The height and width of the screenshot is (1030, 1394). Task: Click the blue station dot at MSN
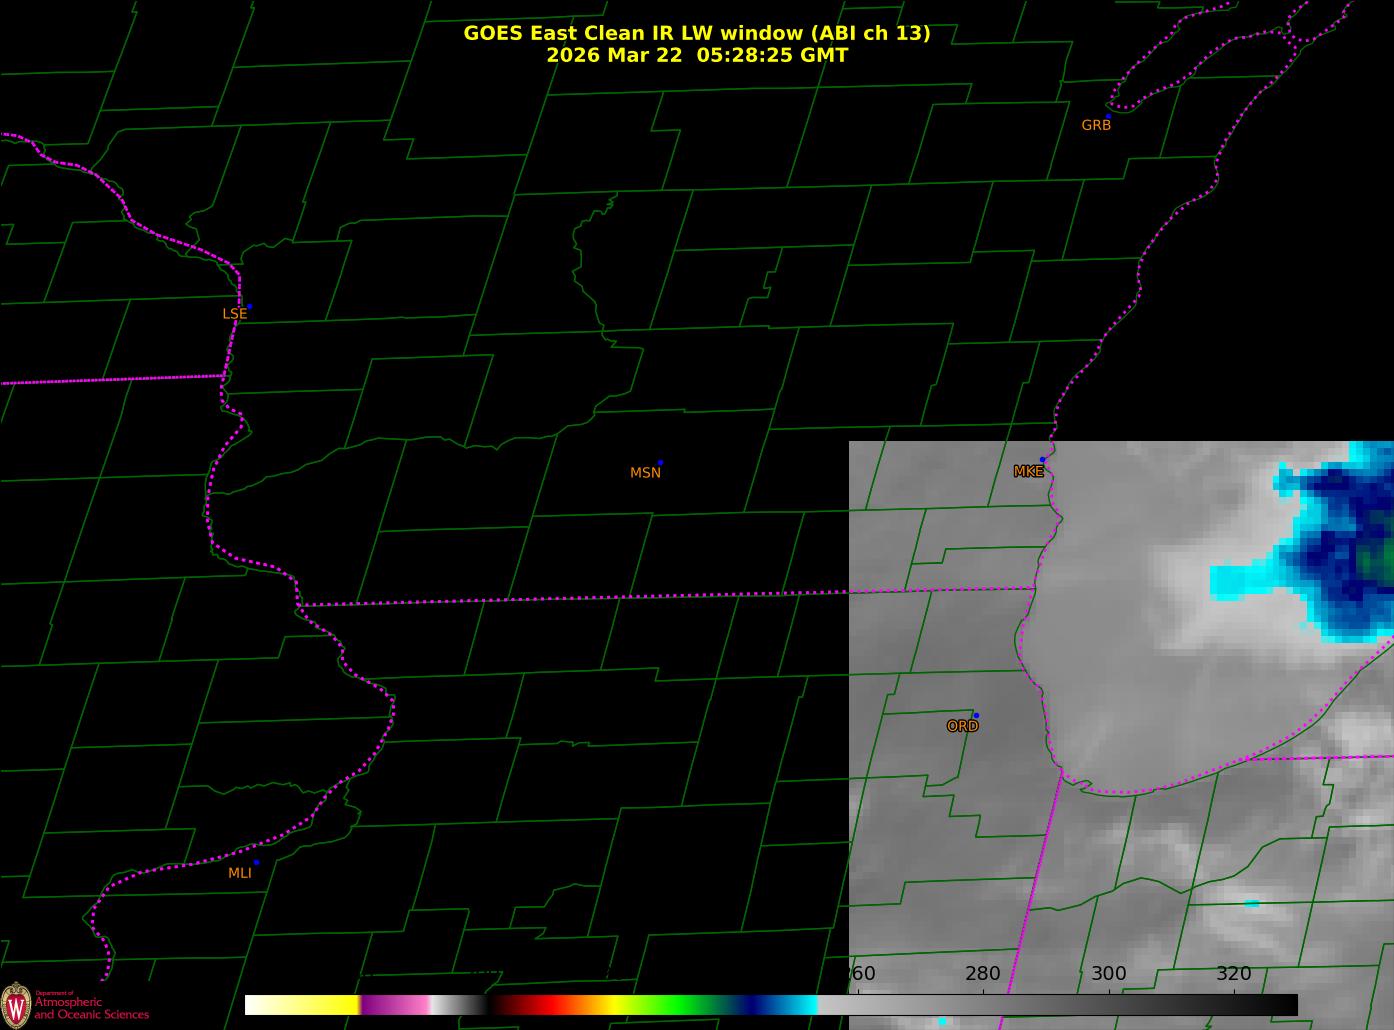(660, 463)
